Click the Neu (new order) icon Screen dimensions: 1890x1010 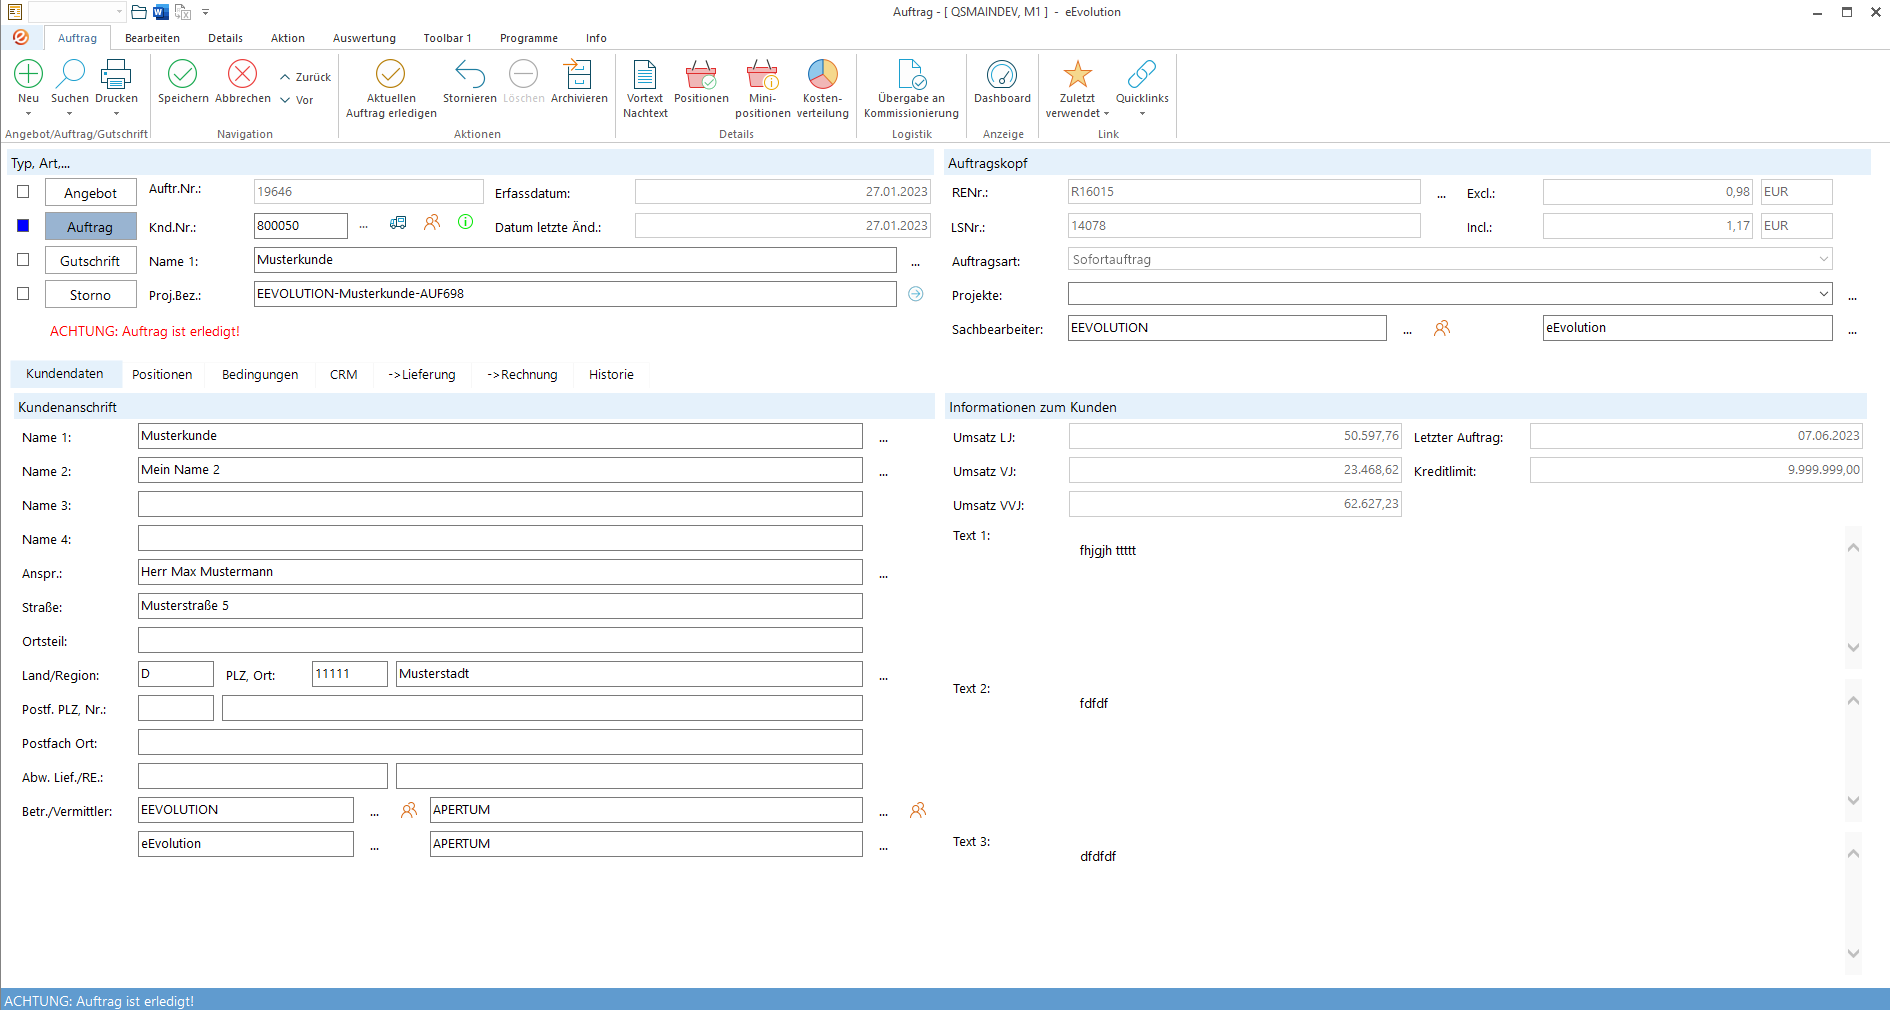point(29,74)
